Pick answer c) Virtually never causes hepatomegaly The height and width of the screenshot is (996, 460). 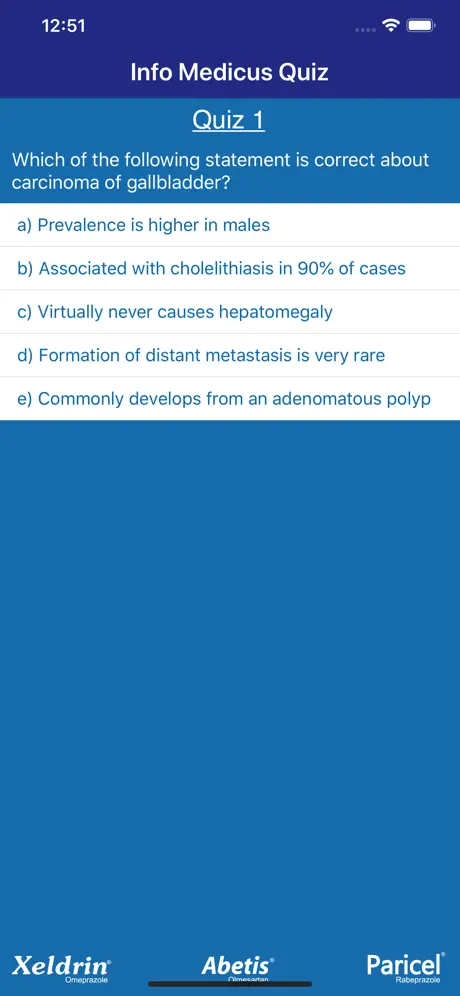pyautogui.click(x=230, y=312)
